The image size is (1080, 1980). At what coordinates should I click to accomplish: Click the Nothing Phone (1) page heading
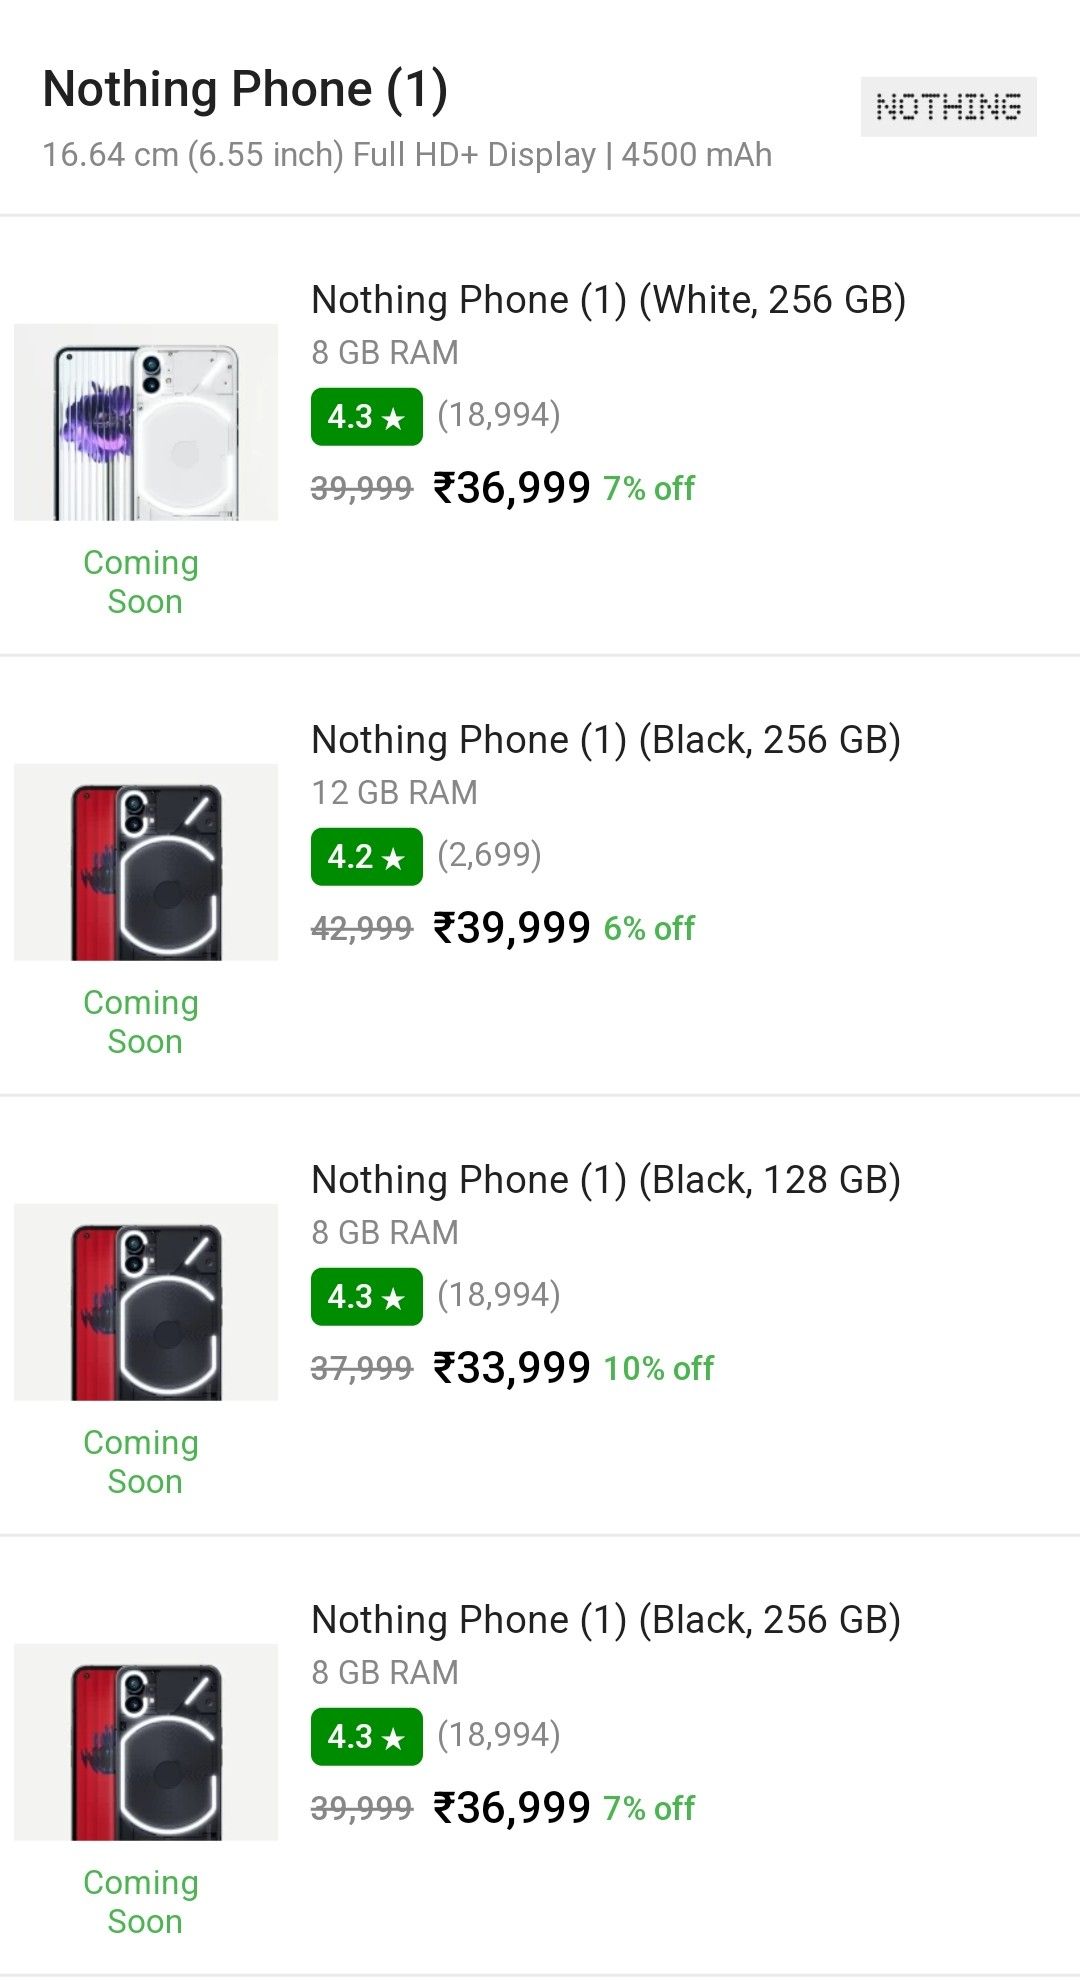coord(243,89)
